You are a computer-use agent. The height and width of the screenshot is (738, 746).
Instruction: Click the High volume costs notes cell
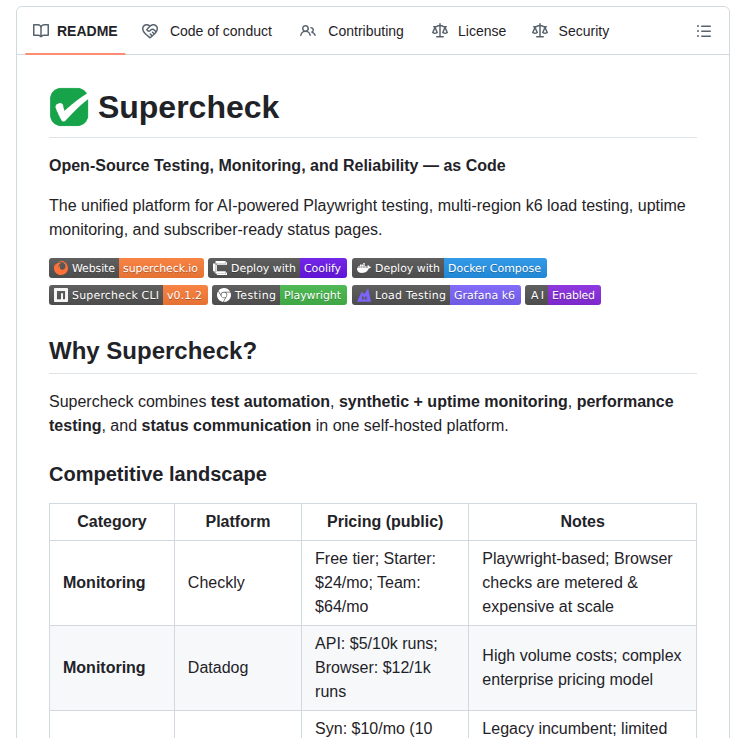pyautogui.click(x=582, y=668)
